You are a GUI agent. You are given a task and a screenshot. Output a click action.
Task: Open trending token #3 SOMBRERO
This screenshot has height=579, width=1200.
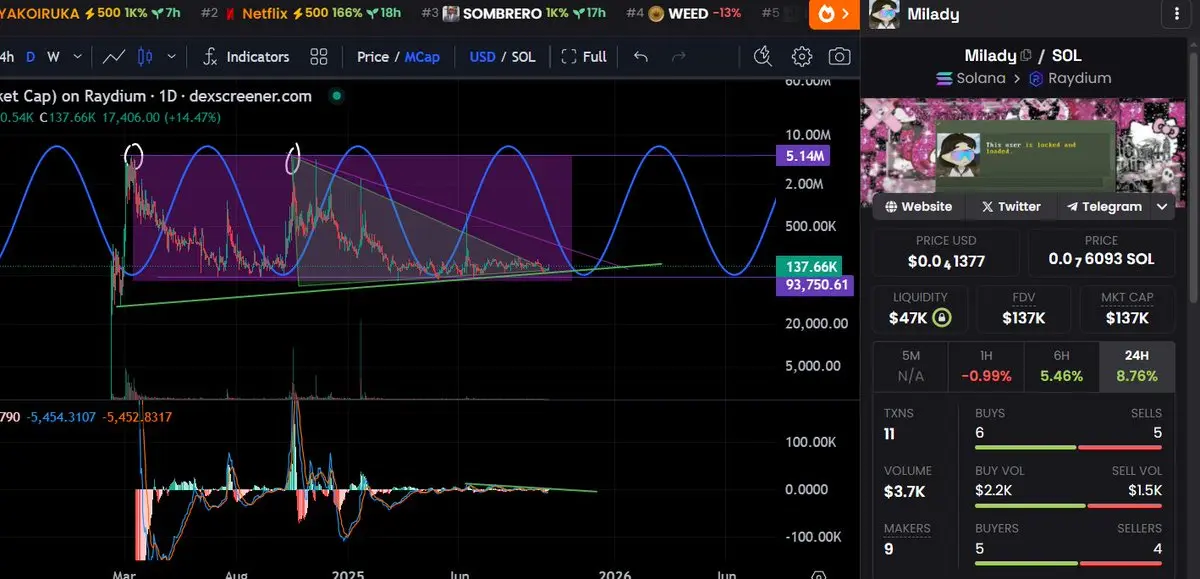point(514,14)
